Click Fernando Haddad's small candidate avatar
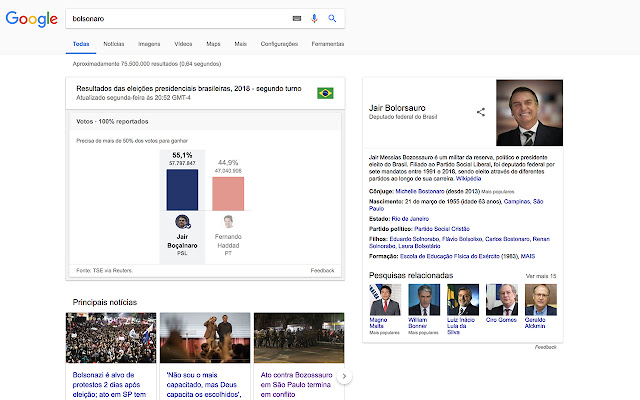This screenshot has height=400, width=640. 228,222
